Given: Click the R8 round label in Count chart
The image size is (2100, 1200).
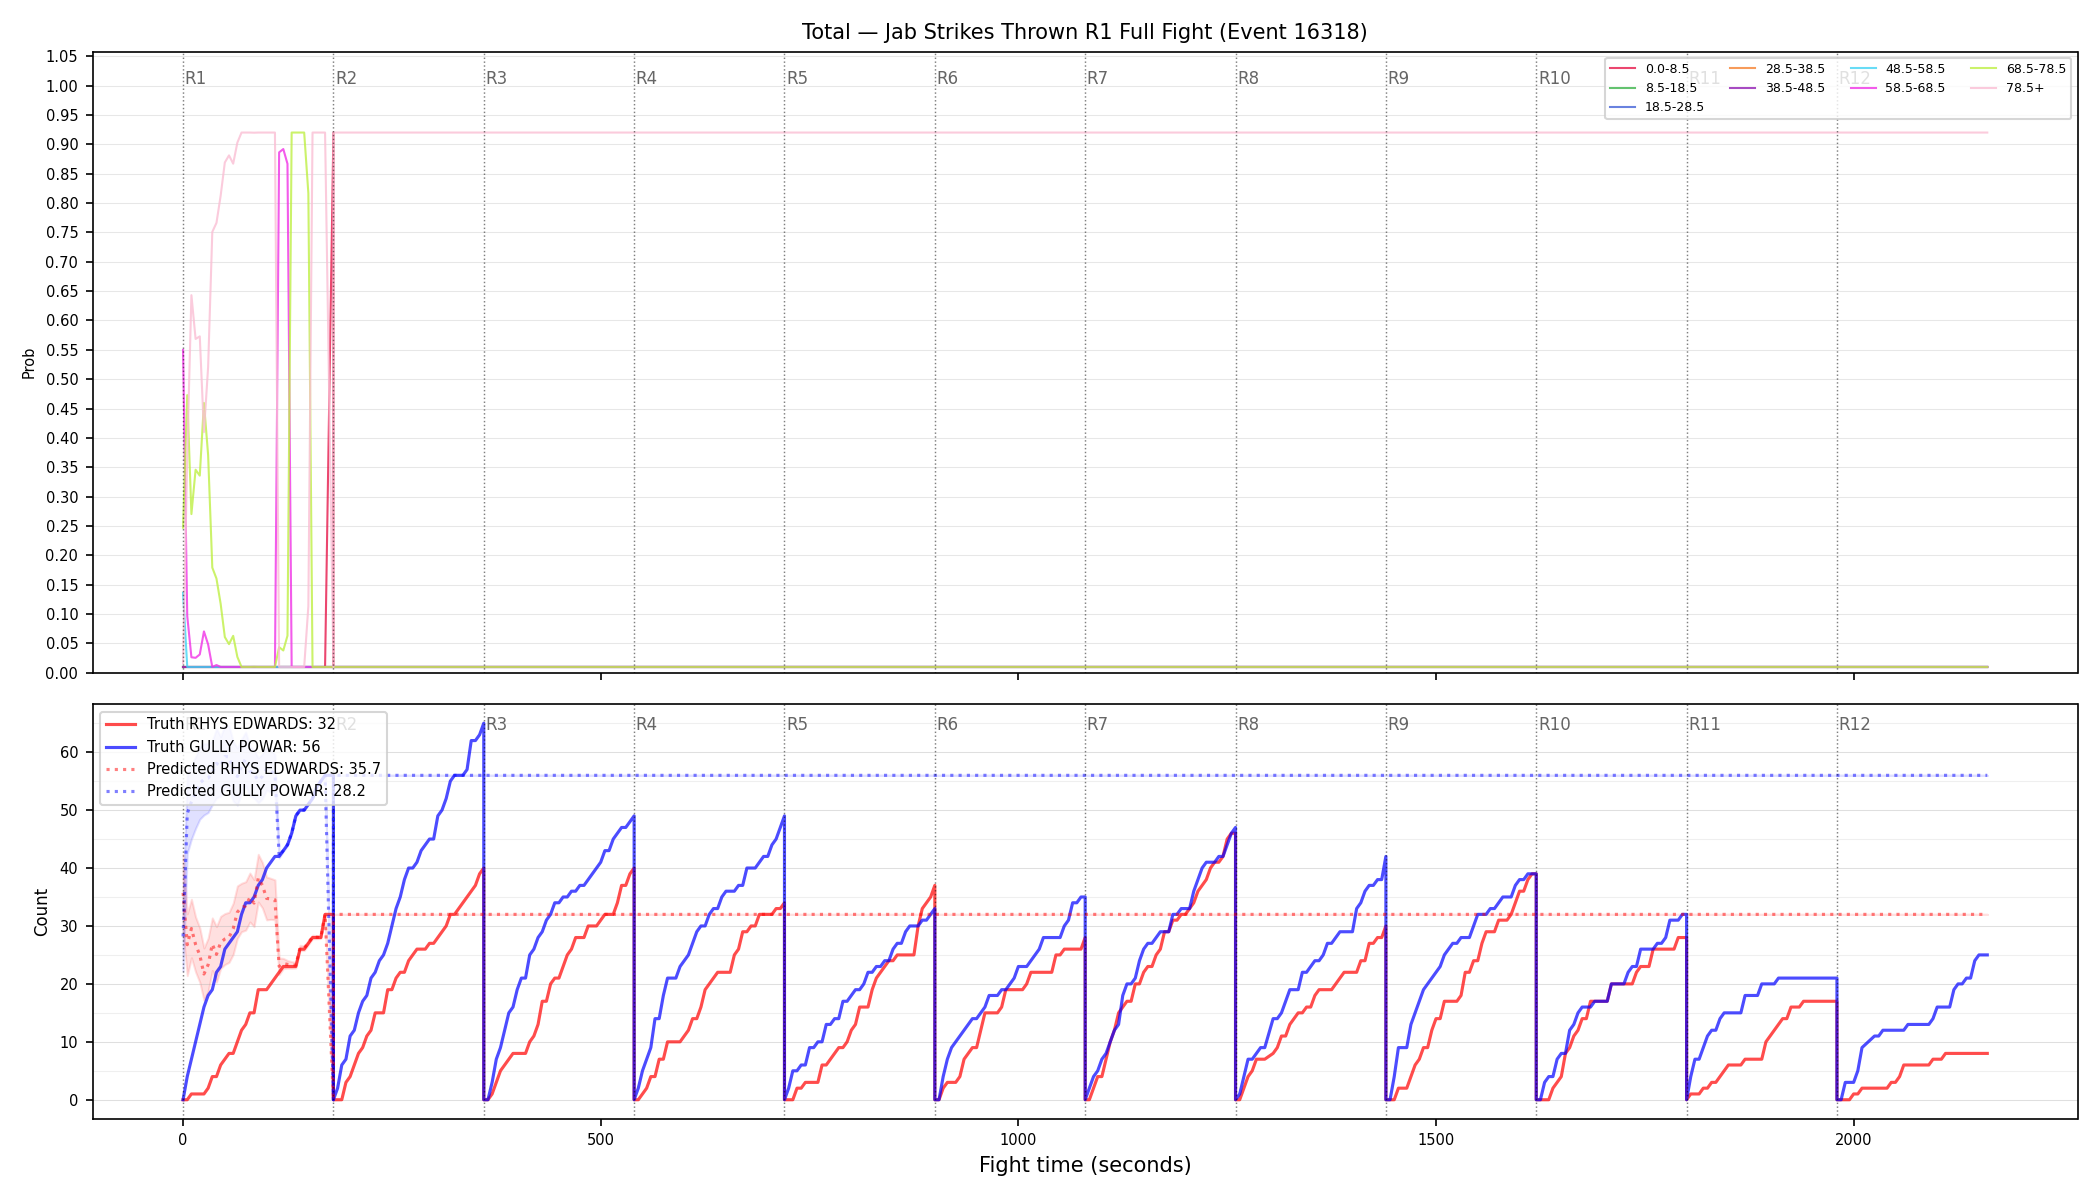Looking at the screenshot, I should (1248, 724).
